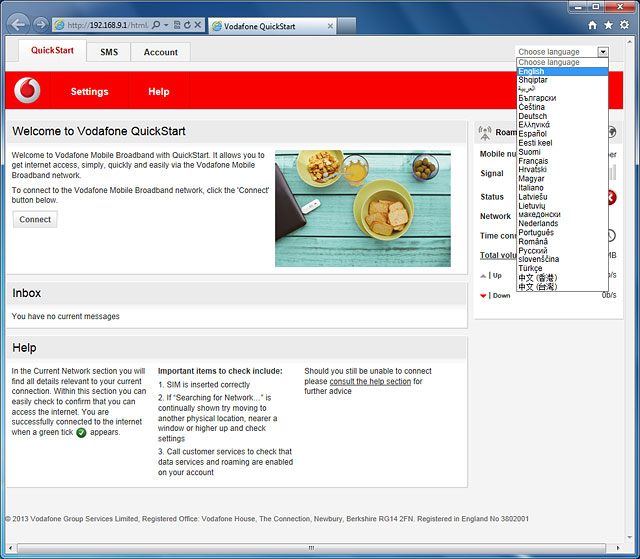
Task: Click the Total volume link
Action: pyautogui.click(x=498, y=255)
